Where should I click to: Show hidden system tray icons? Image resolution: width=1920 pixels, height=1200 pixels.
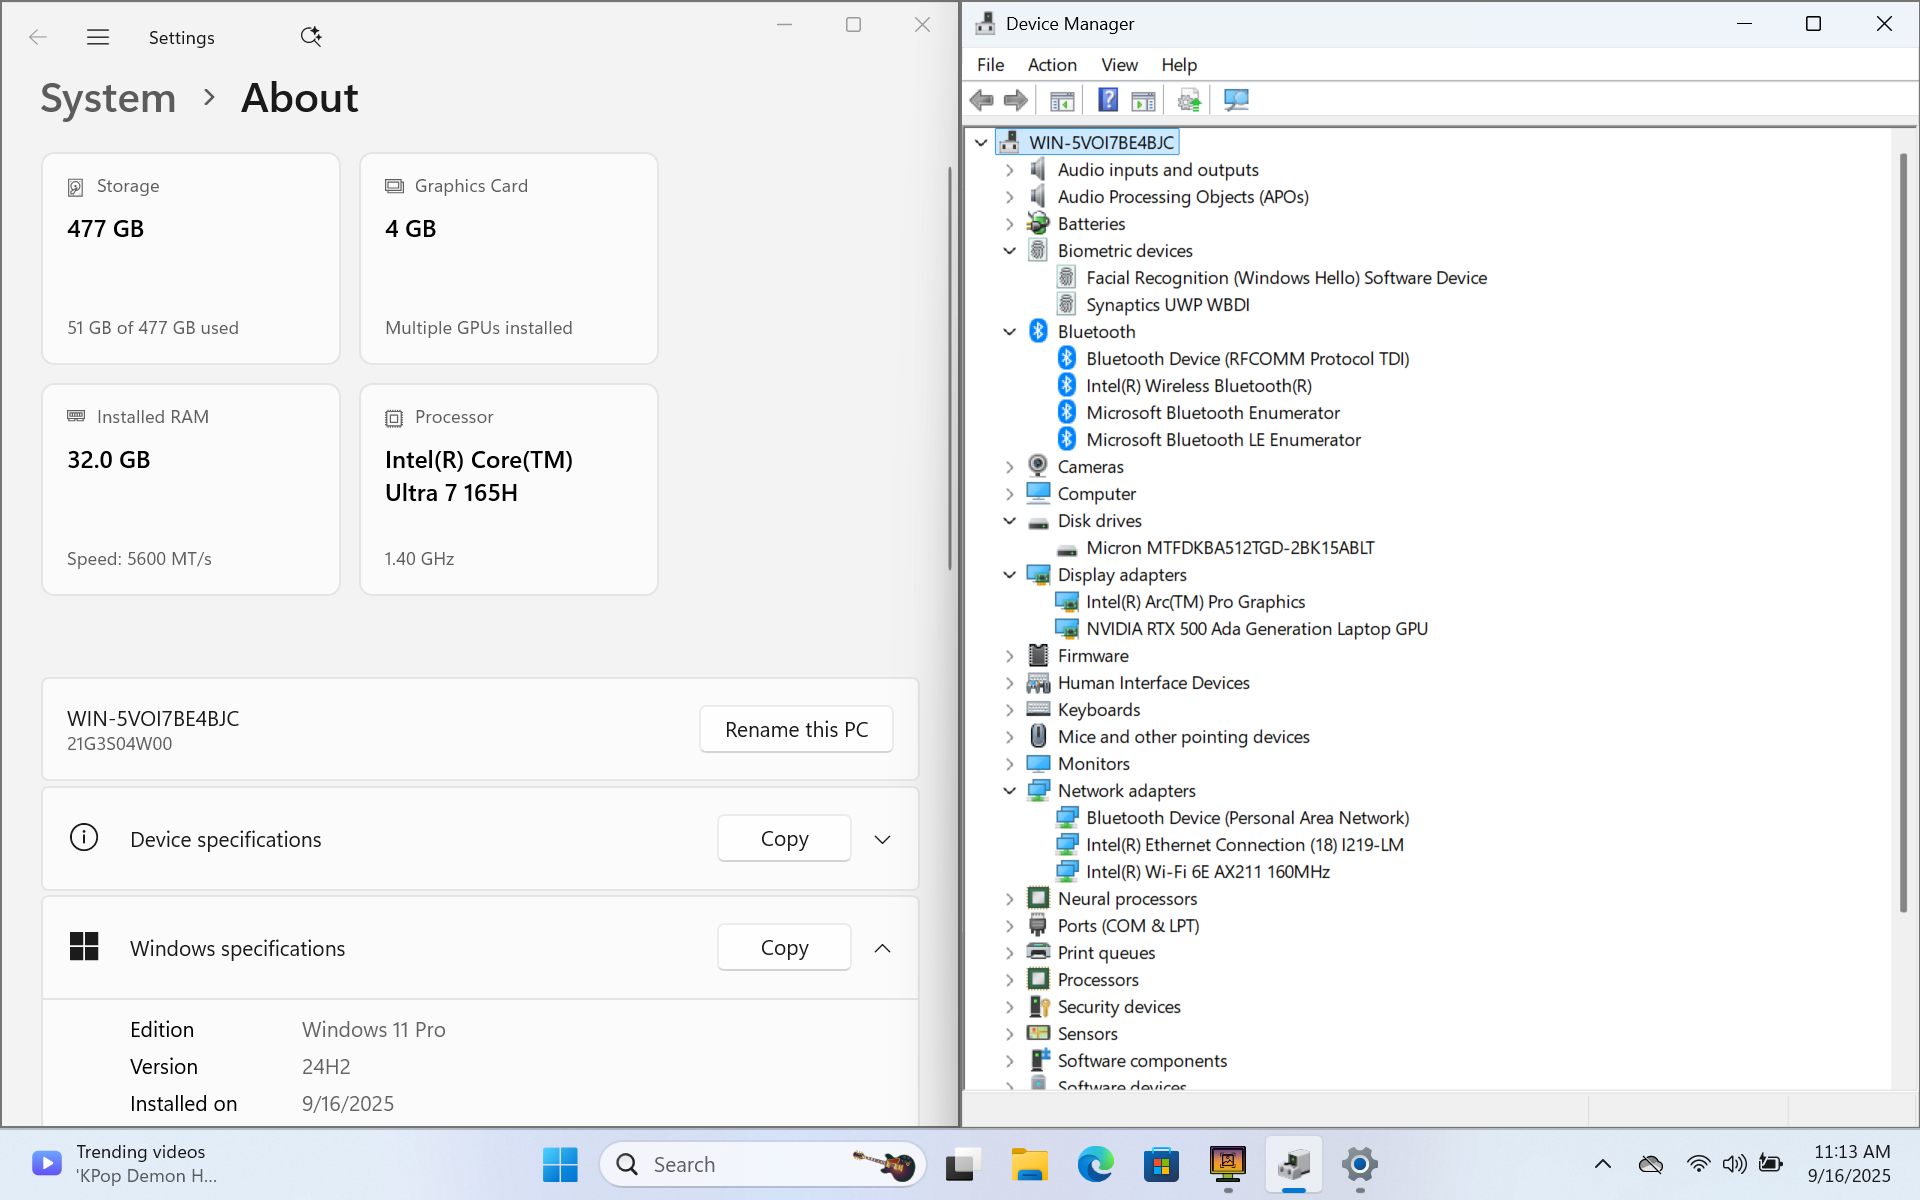[x=1603, y=1164]
